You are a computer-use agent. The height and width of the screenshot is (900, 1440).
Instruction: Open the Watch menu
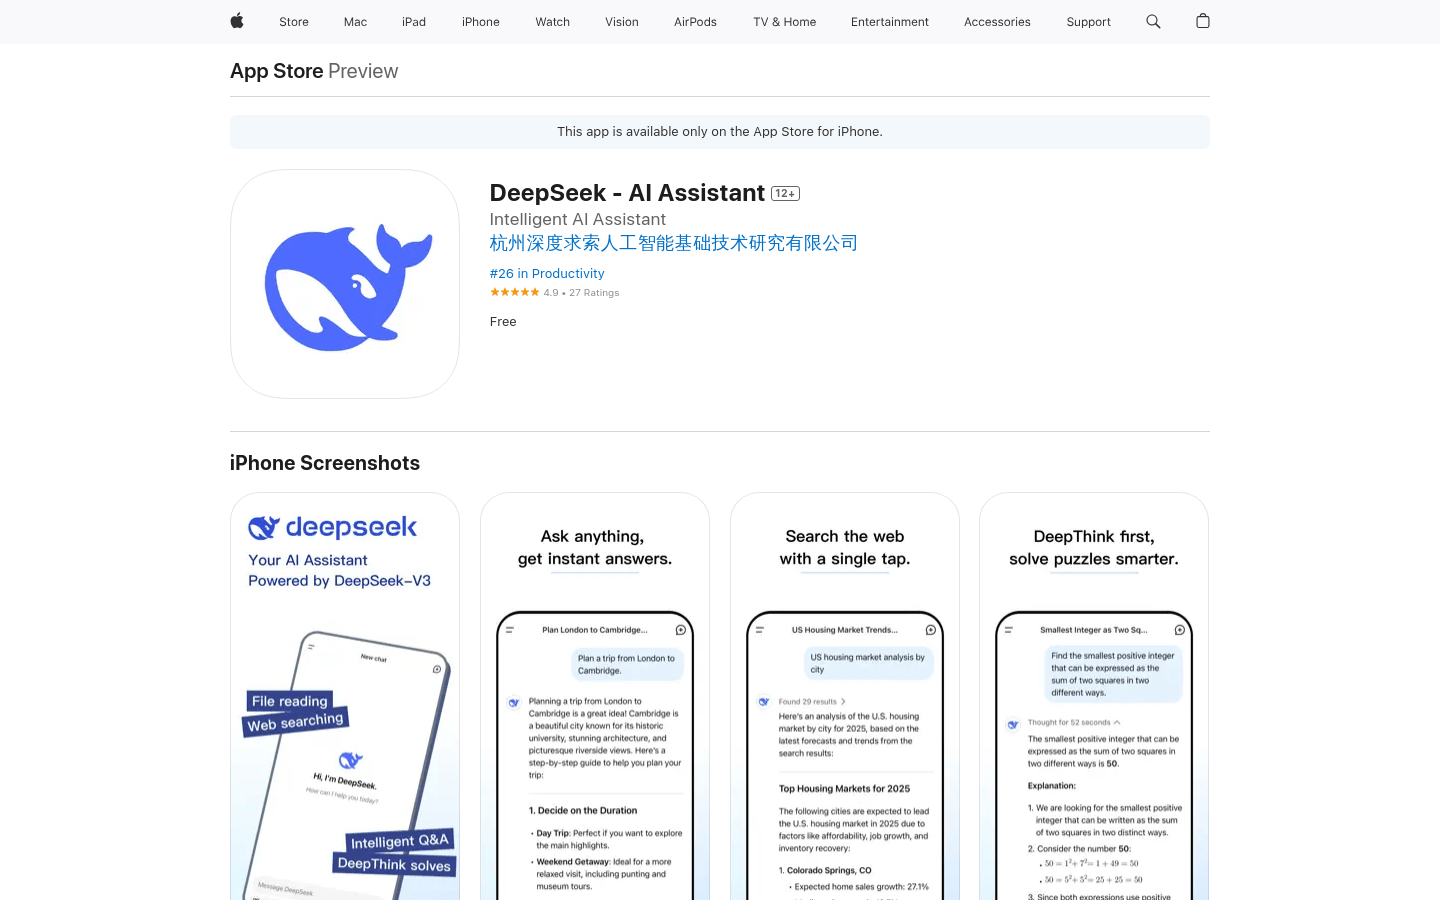[552, 22]
